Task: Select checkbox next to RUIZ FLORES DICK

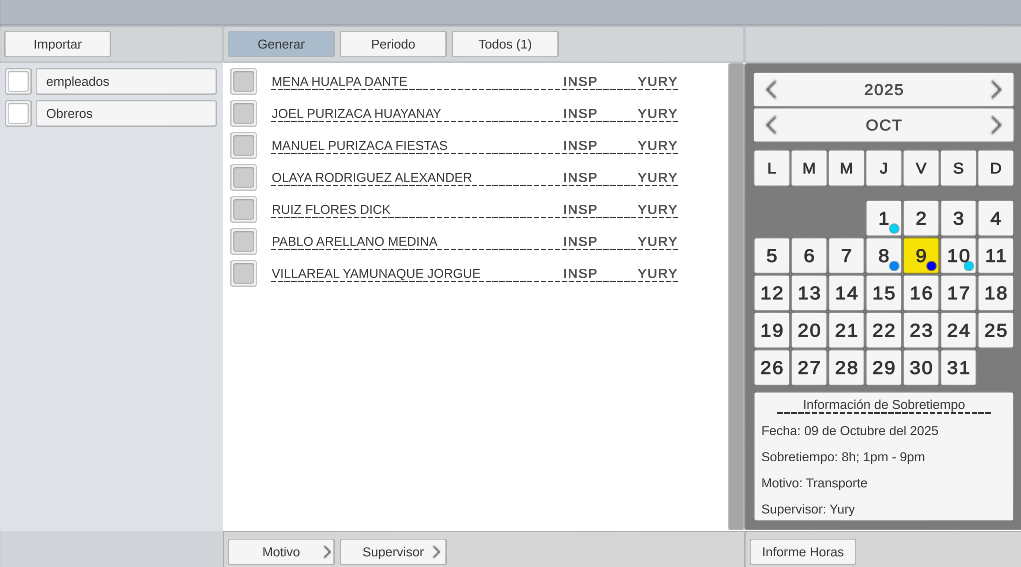Action: (243, 210)
